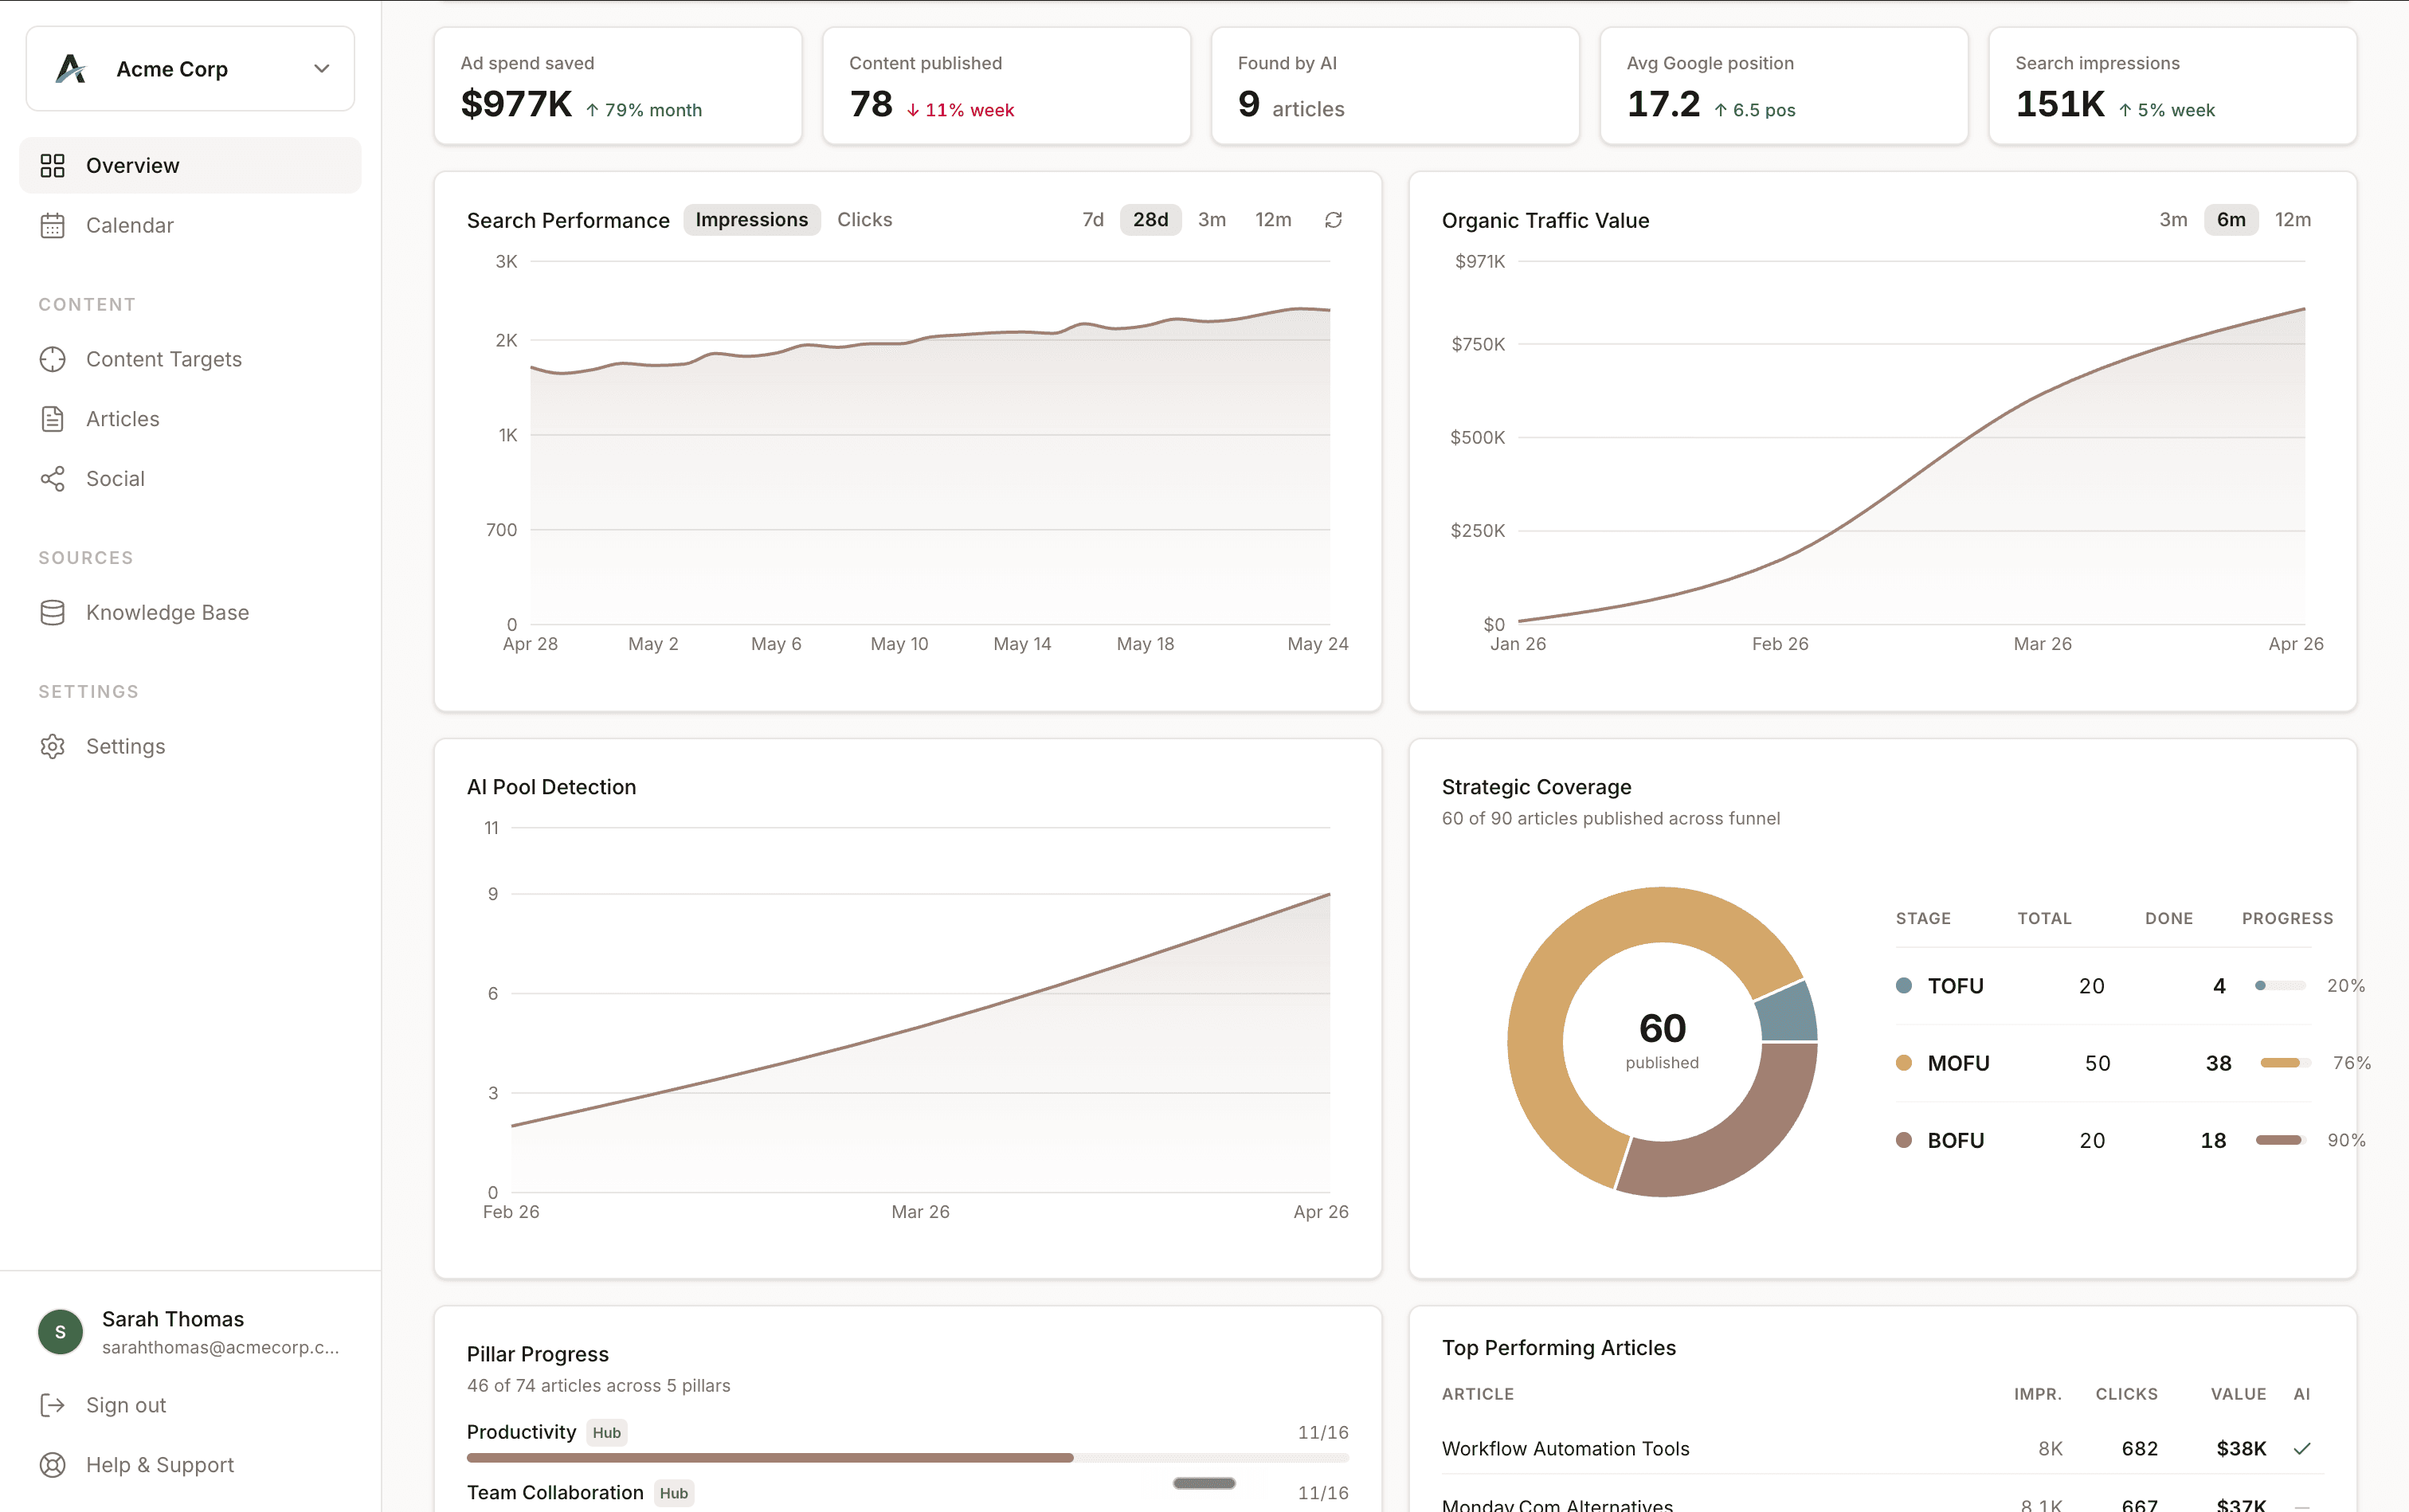Open Settings from sidebar
This screenshot has height=1512, width=2409.
(x=190, y=746)
